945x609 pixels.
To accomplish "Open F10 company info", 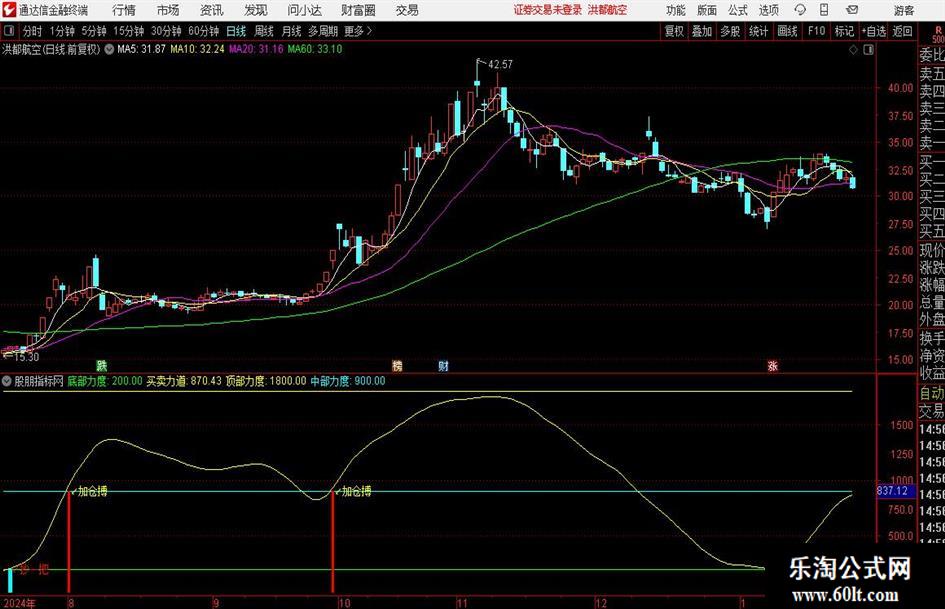I will tap(817, 31).
